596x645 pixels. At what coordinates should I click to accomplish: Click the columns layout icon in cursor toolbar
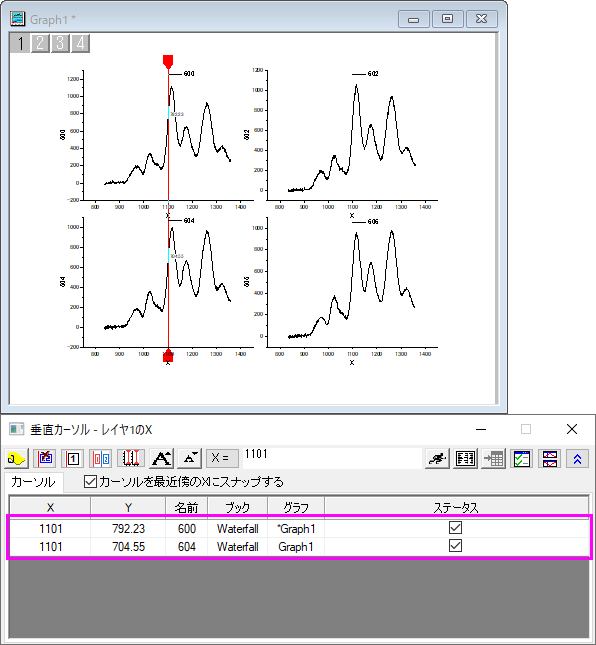point(465,458)
